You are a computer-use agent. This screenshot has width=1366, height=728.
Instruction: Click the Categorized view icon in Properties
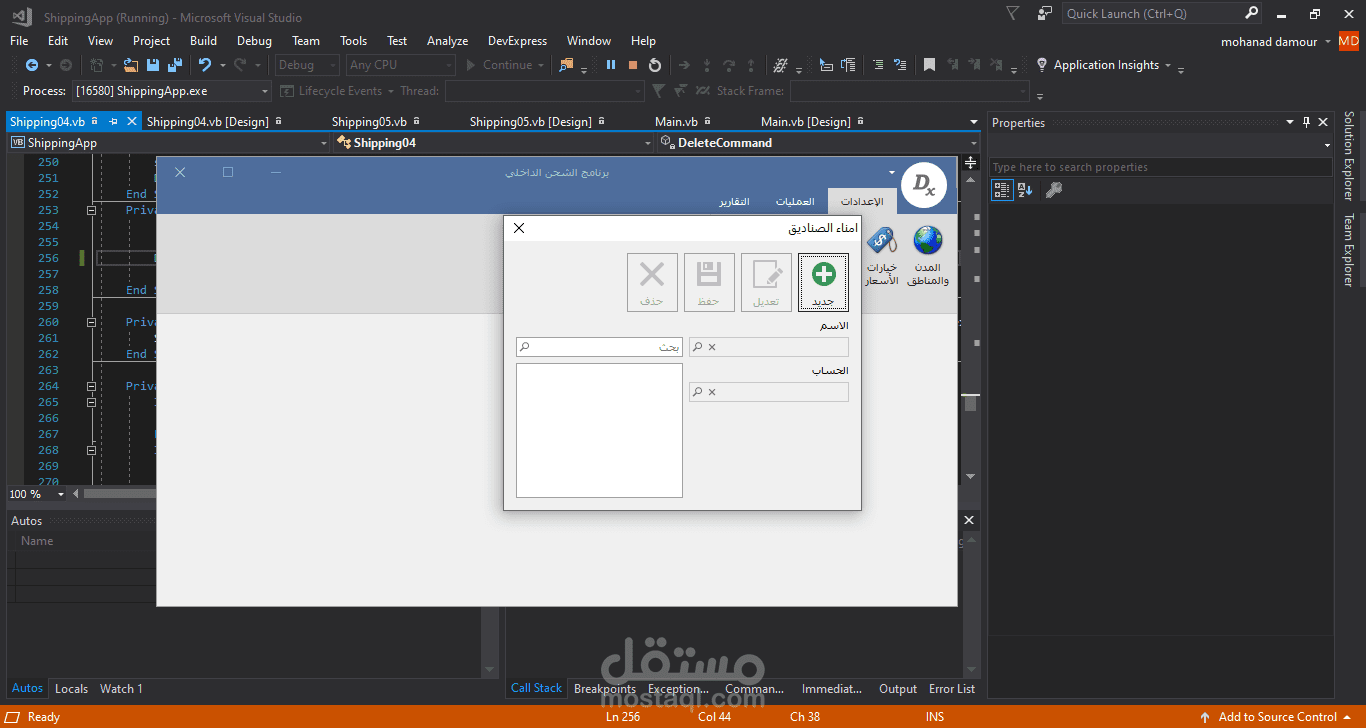coord(1001,190)
